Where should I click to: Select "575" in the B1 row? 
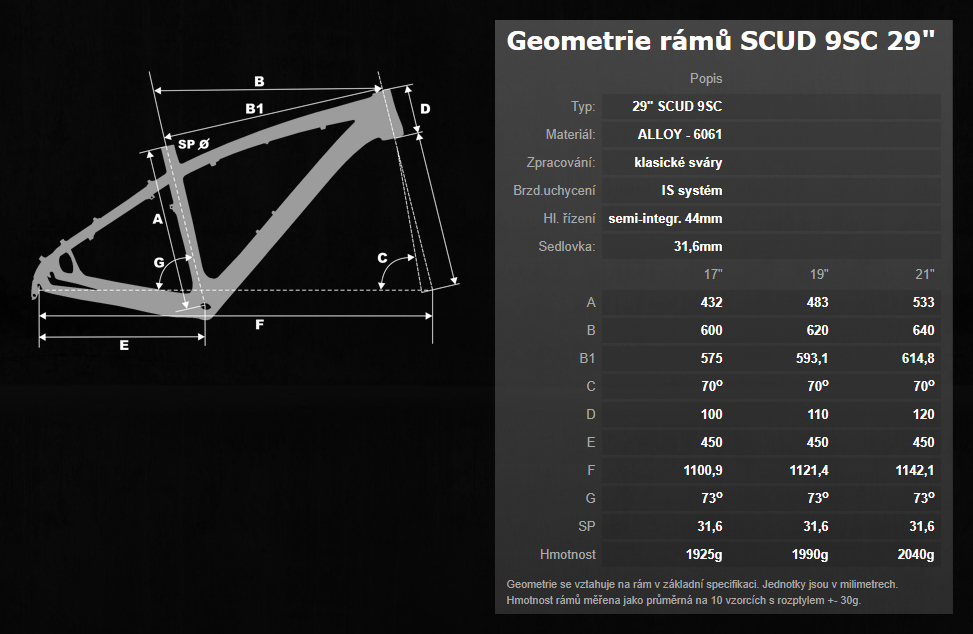711,358
